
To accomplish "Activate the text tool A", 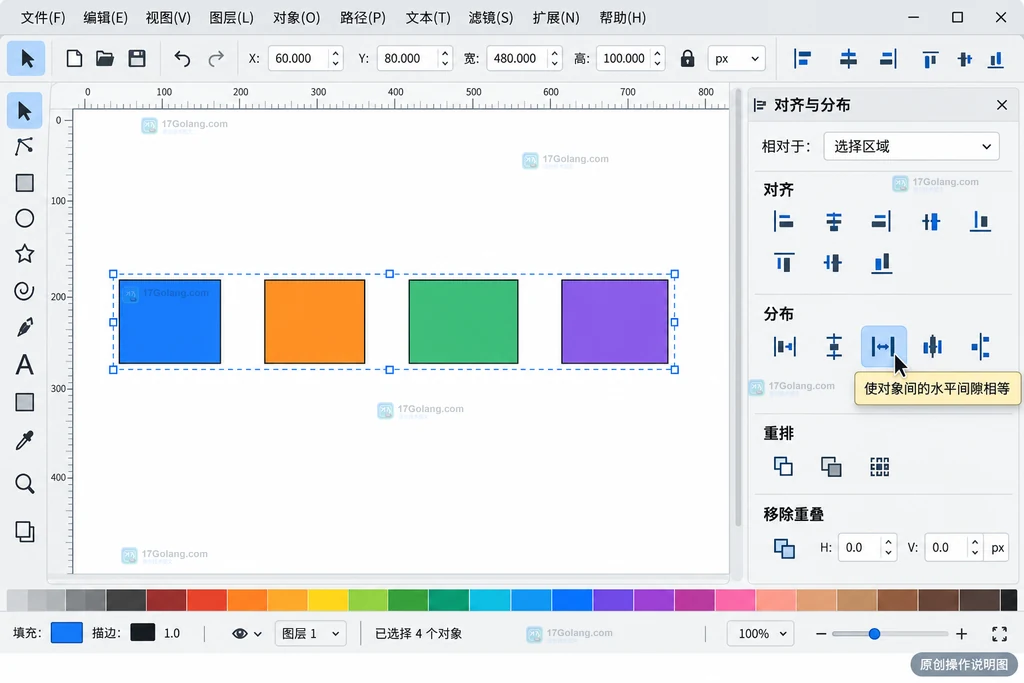I will (25, 364).
